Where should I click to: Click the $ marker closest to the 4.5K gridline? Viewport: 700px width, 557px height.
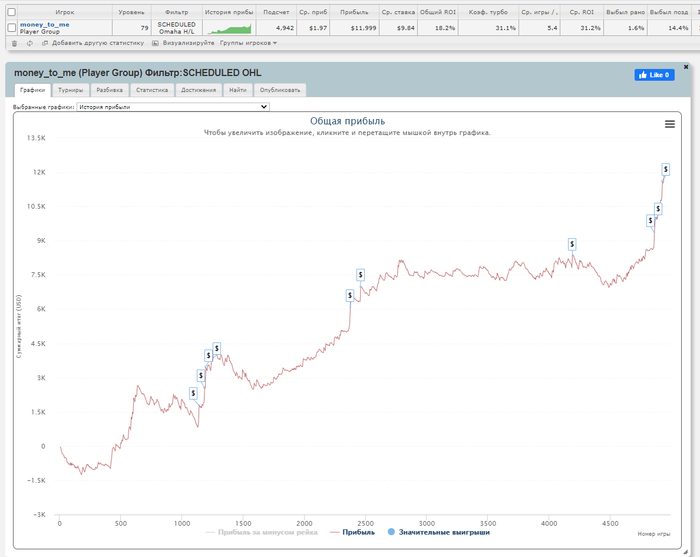pyautogui.click(x=217, y=348)
